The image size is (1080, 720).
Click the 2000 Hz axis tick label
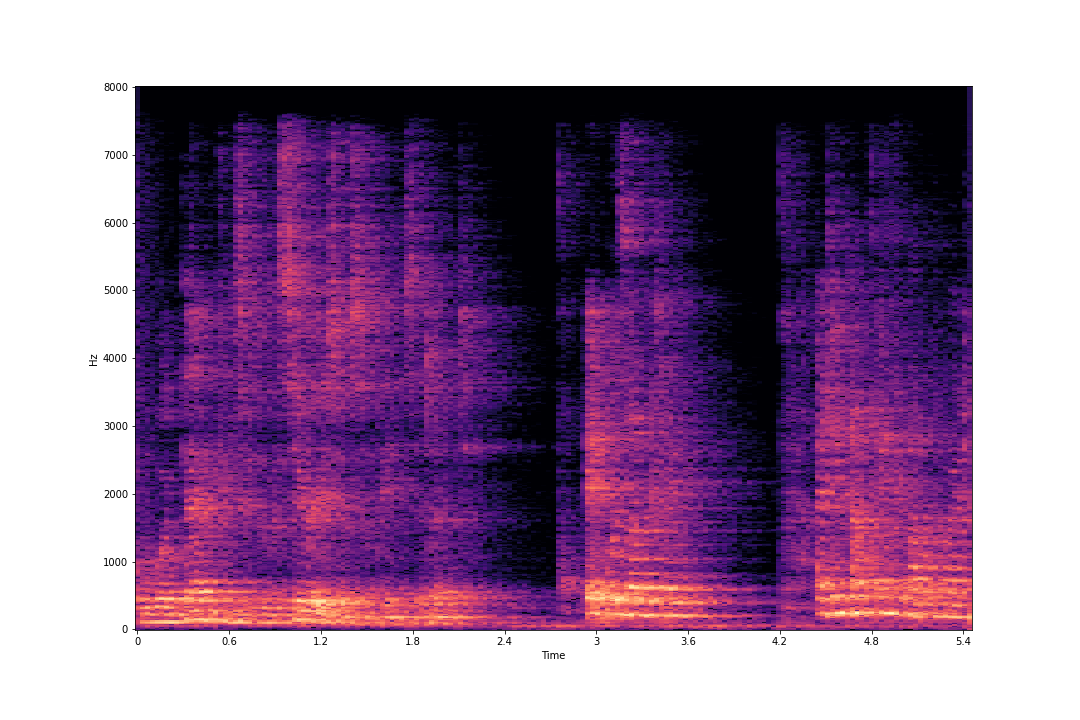(118, 494)
